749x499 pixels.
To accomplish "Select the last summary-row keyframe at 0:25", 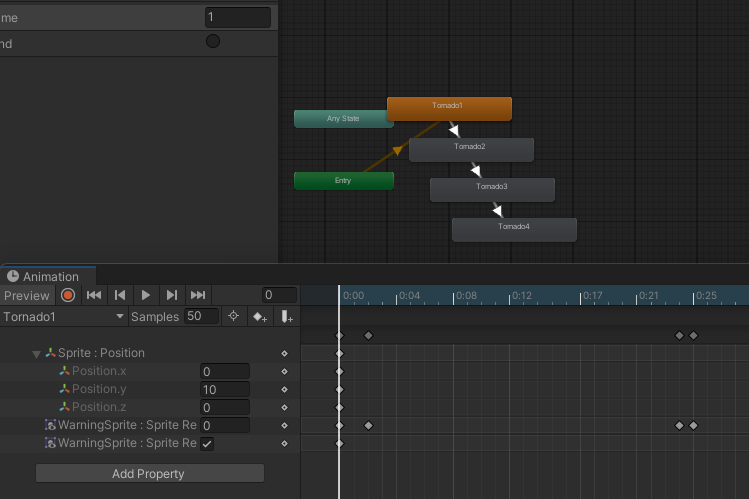I will [694, 336].
